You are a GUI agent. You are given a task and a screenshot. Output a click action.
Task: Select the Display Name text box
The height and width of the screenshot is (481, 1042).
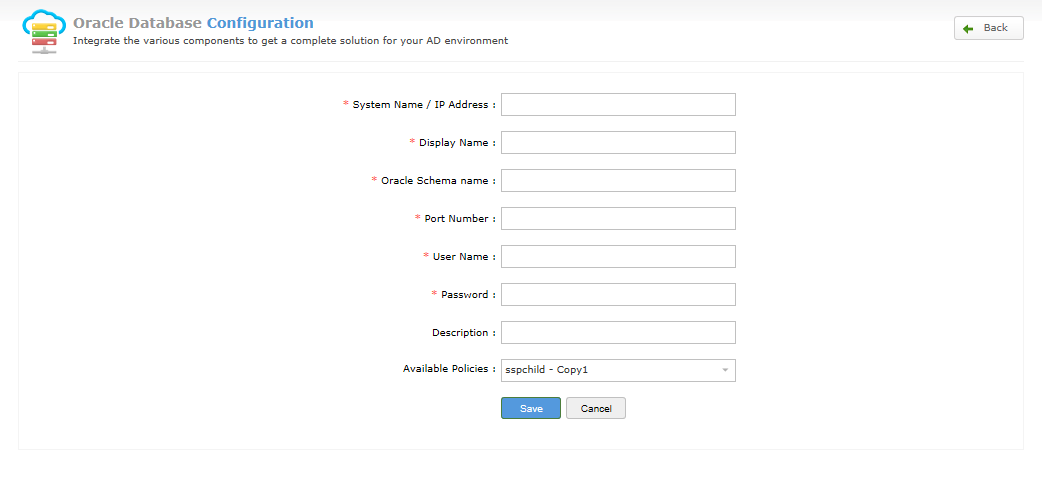pyautogui.click(x=618, y=142)
